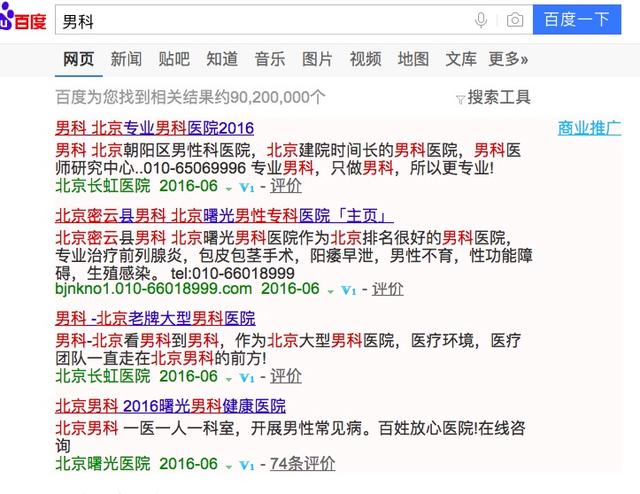Click snippet text 团队一直走在北京男科的前方!

tap(161, 358)
